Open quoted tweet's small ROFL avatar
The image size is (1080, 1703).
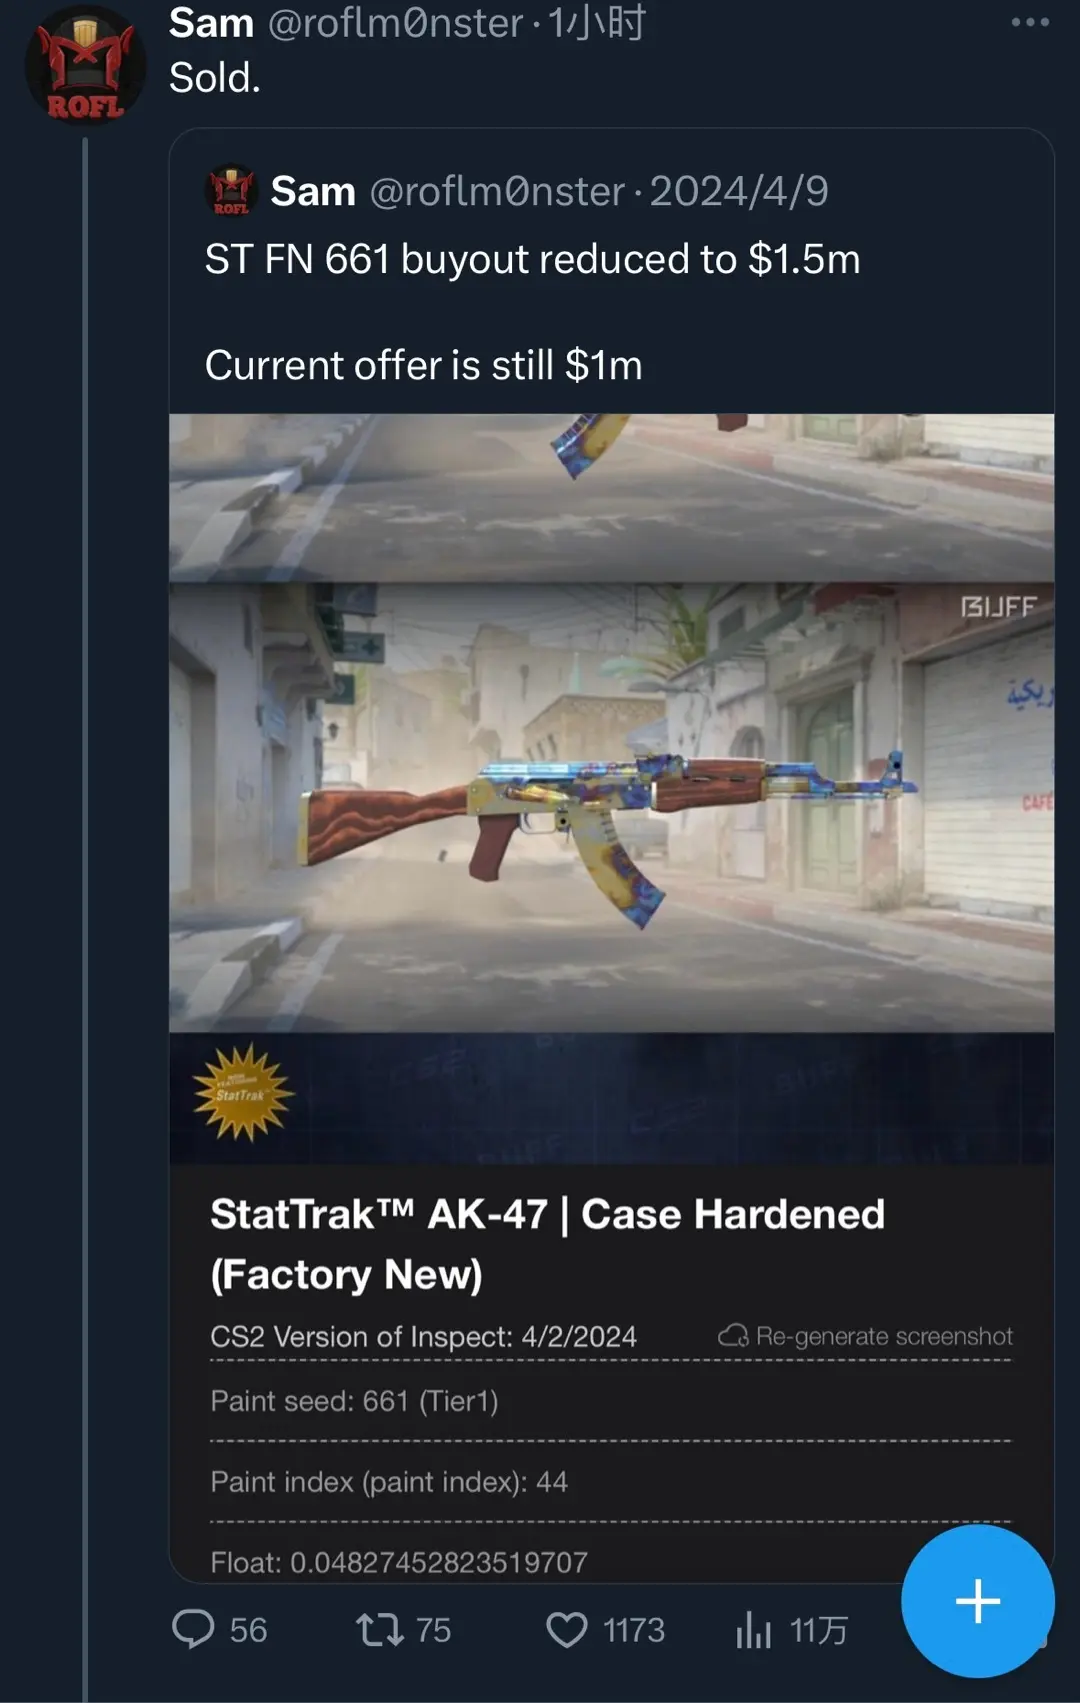click(231, 190)
